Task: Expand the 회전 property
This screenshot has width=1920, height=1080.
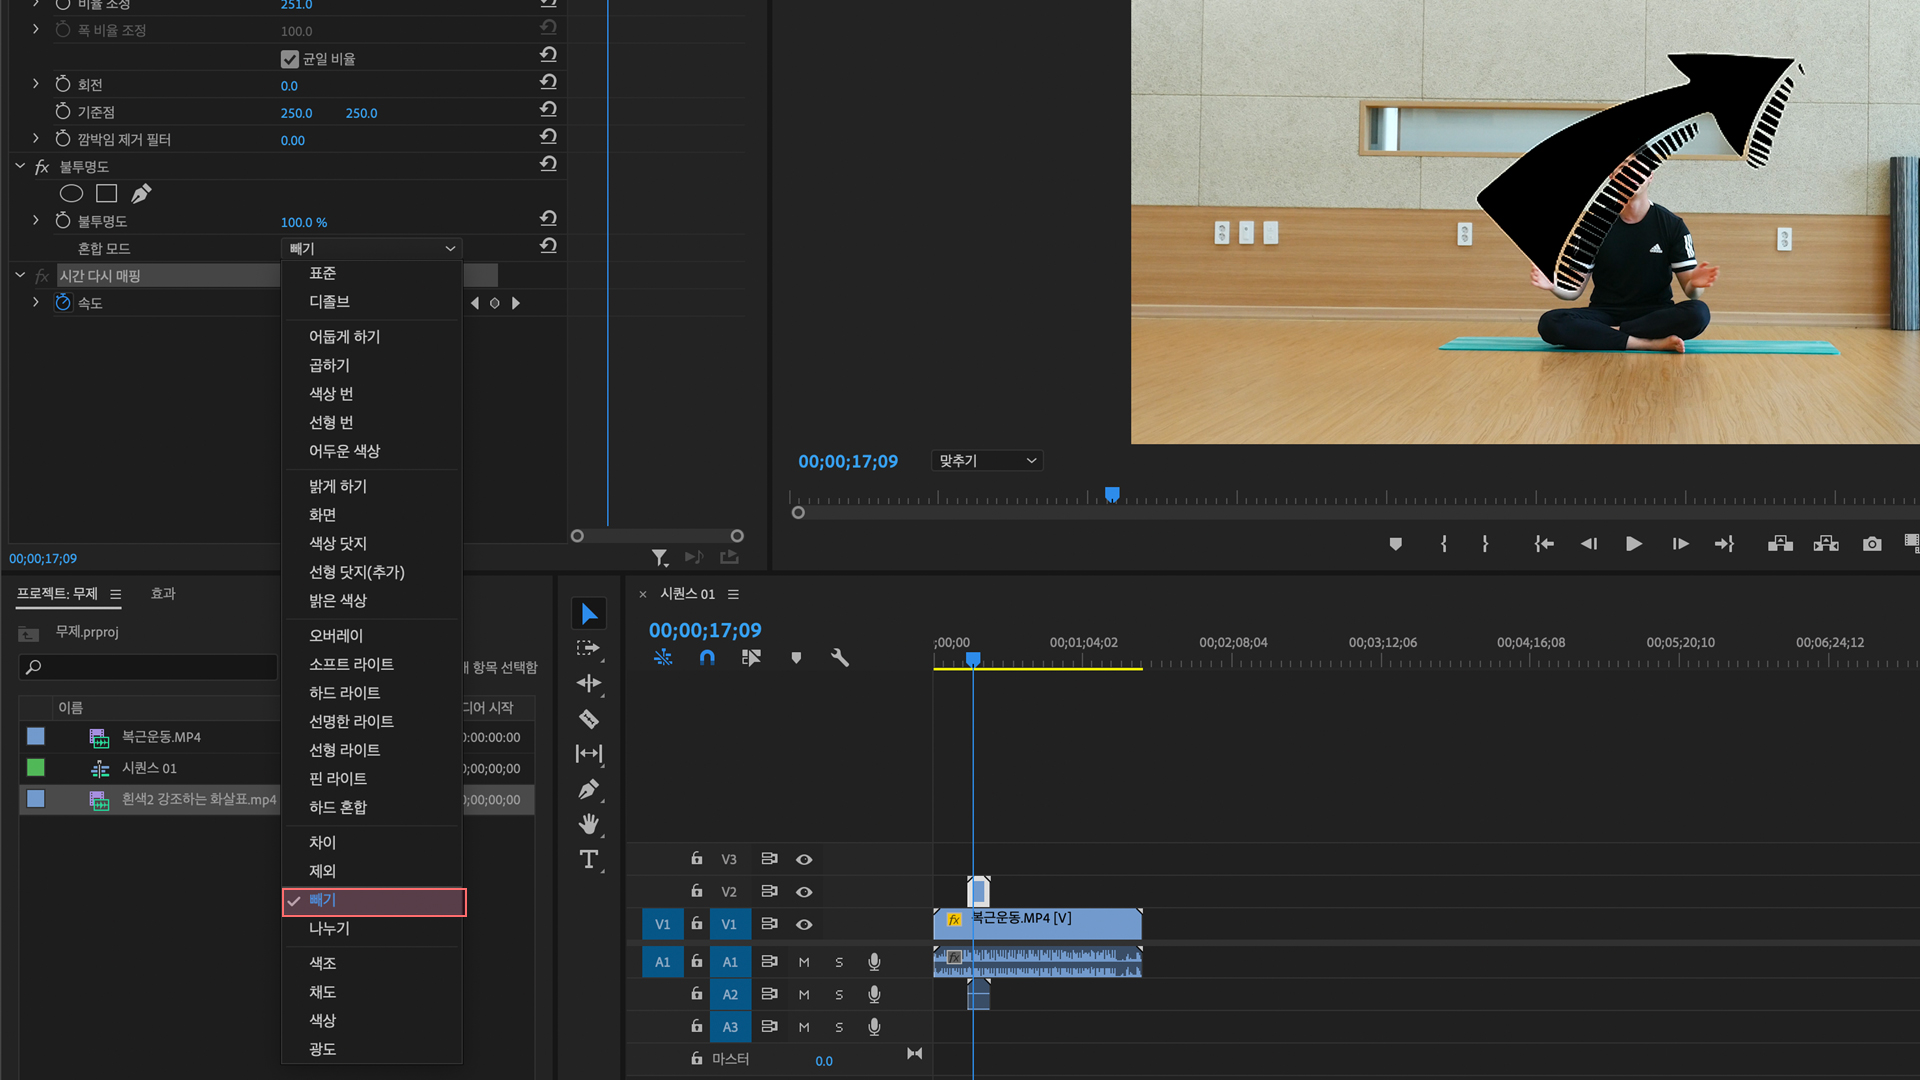Action: 36,84
